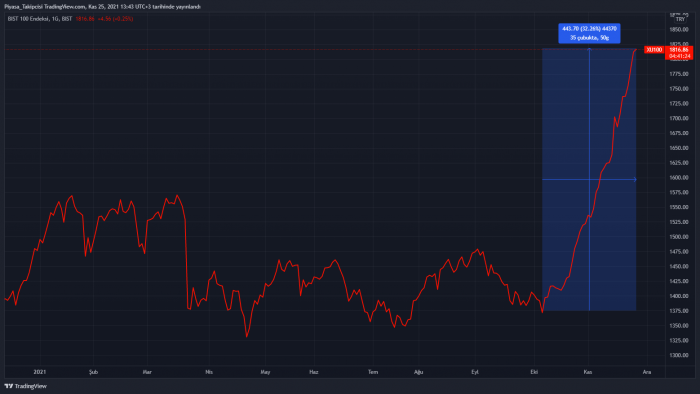700x394 pixels.
Task: Click the Nis month label on time axis
Action: (209, 372)
